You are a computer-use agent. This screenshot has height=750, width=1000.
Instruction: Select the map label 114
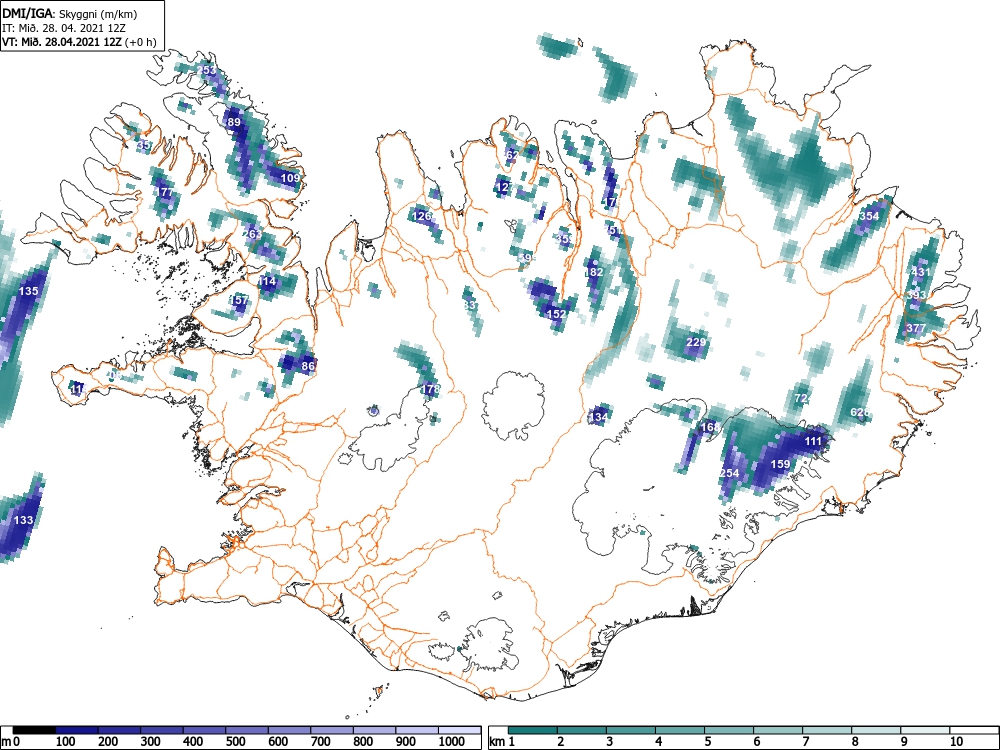pyautogui.click(x=267, y=281)
